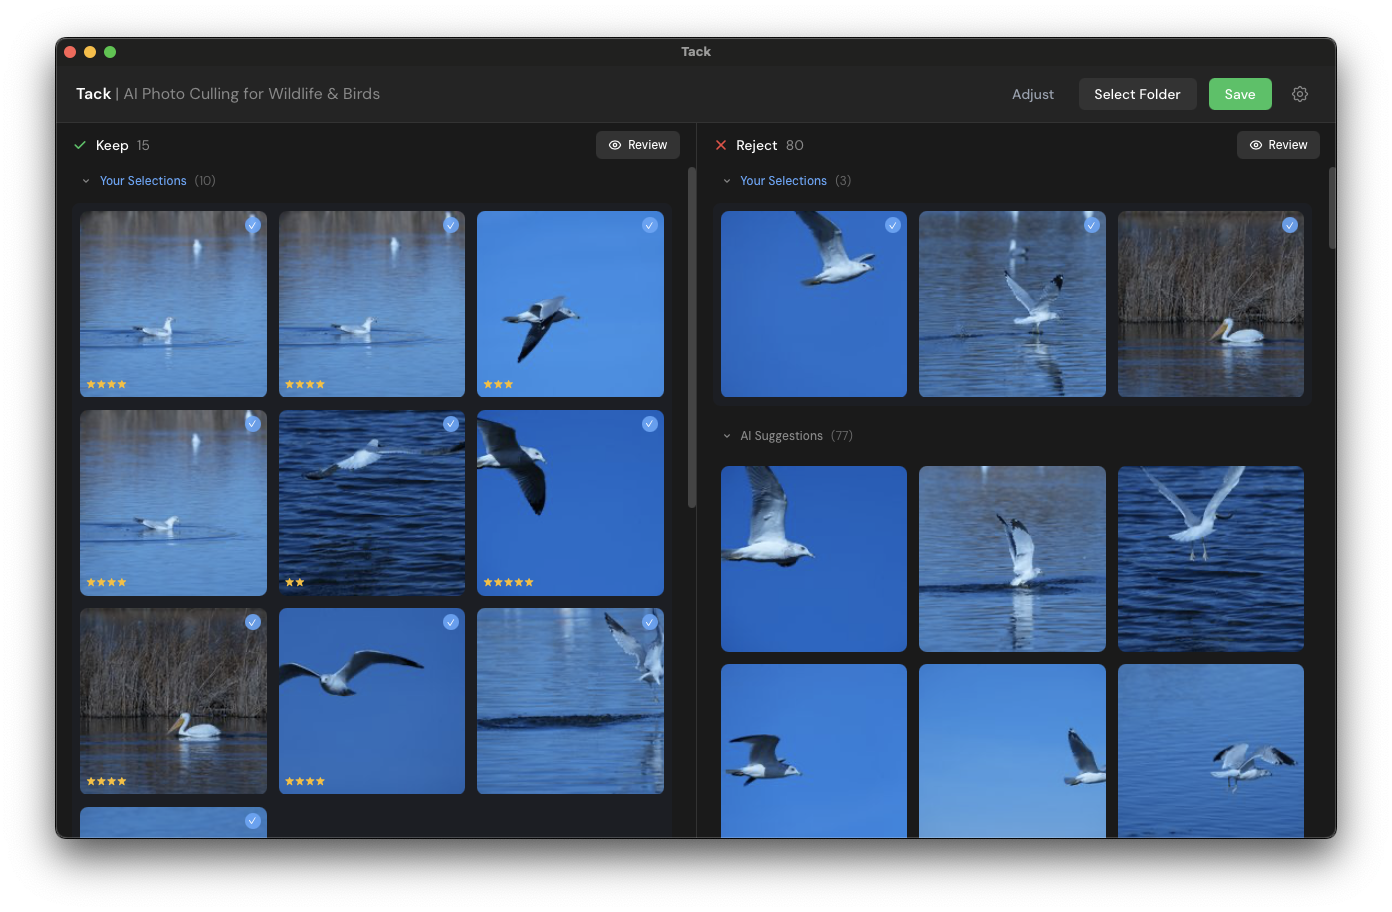
Task: Click the four-star rating on first kept photo
Action: (x=106, y=383)
